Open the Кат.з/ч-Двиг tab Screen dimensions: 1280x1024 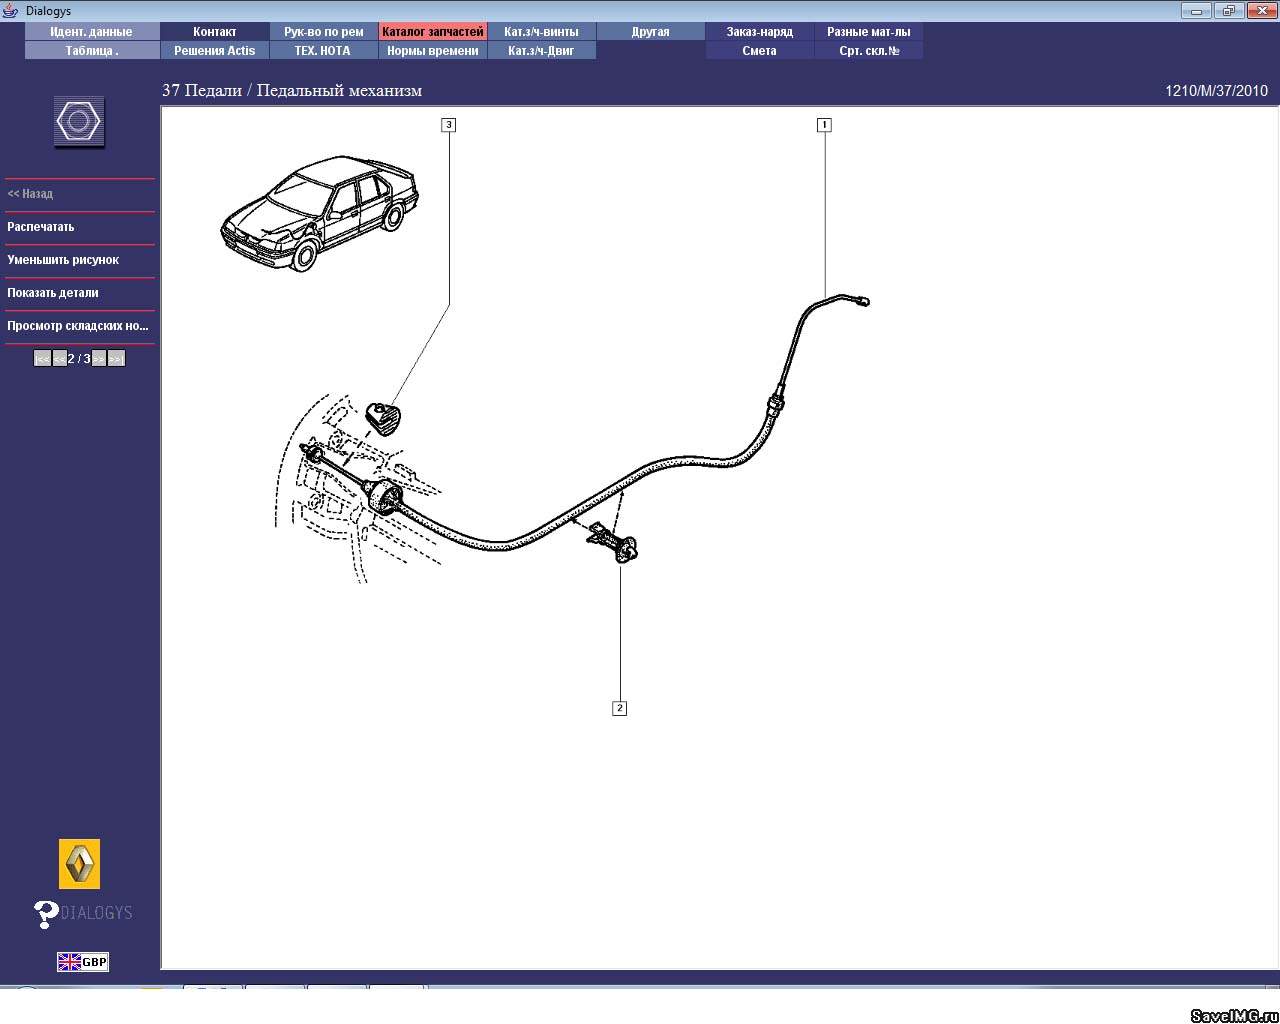click(x=542, y=51)
